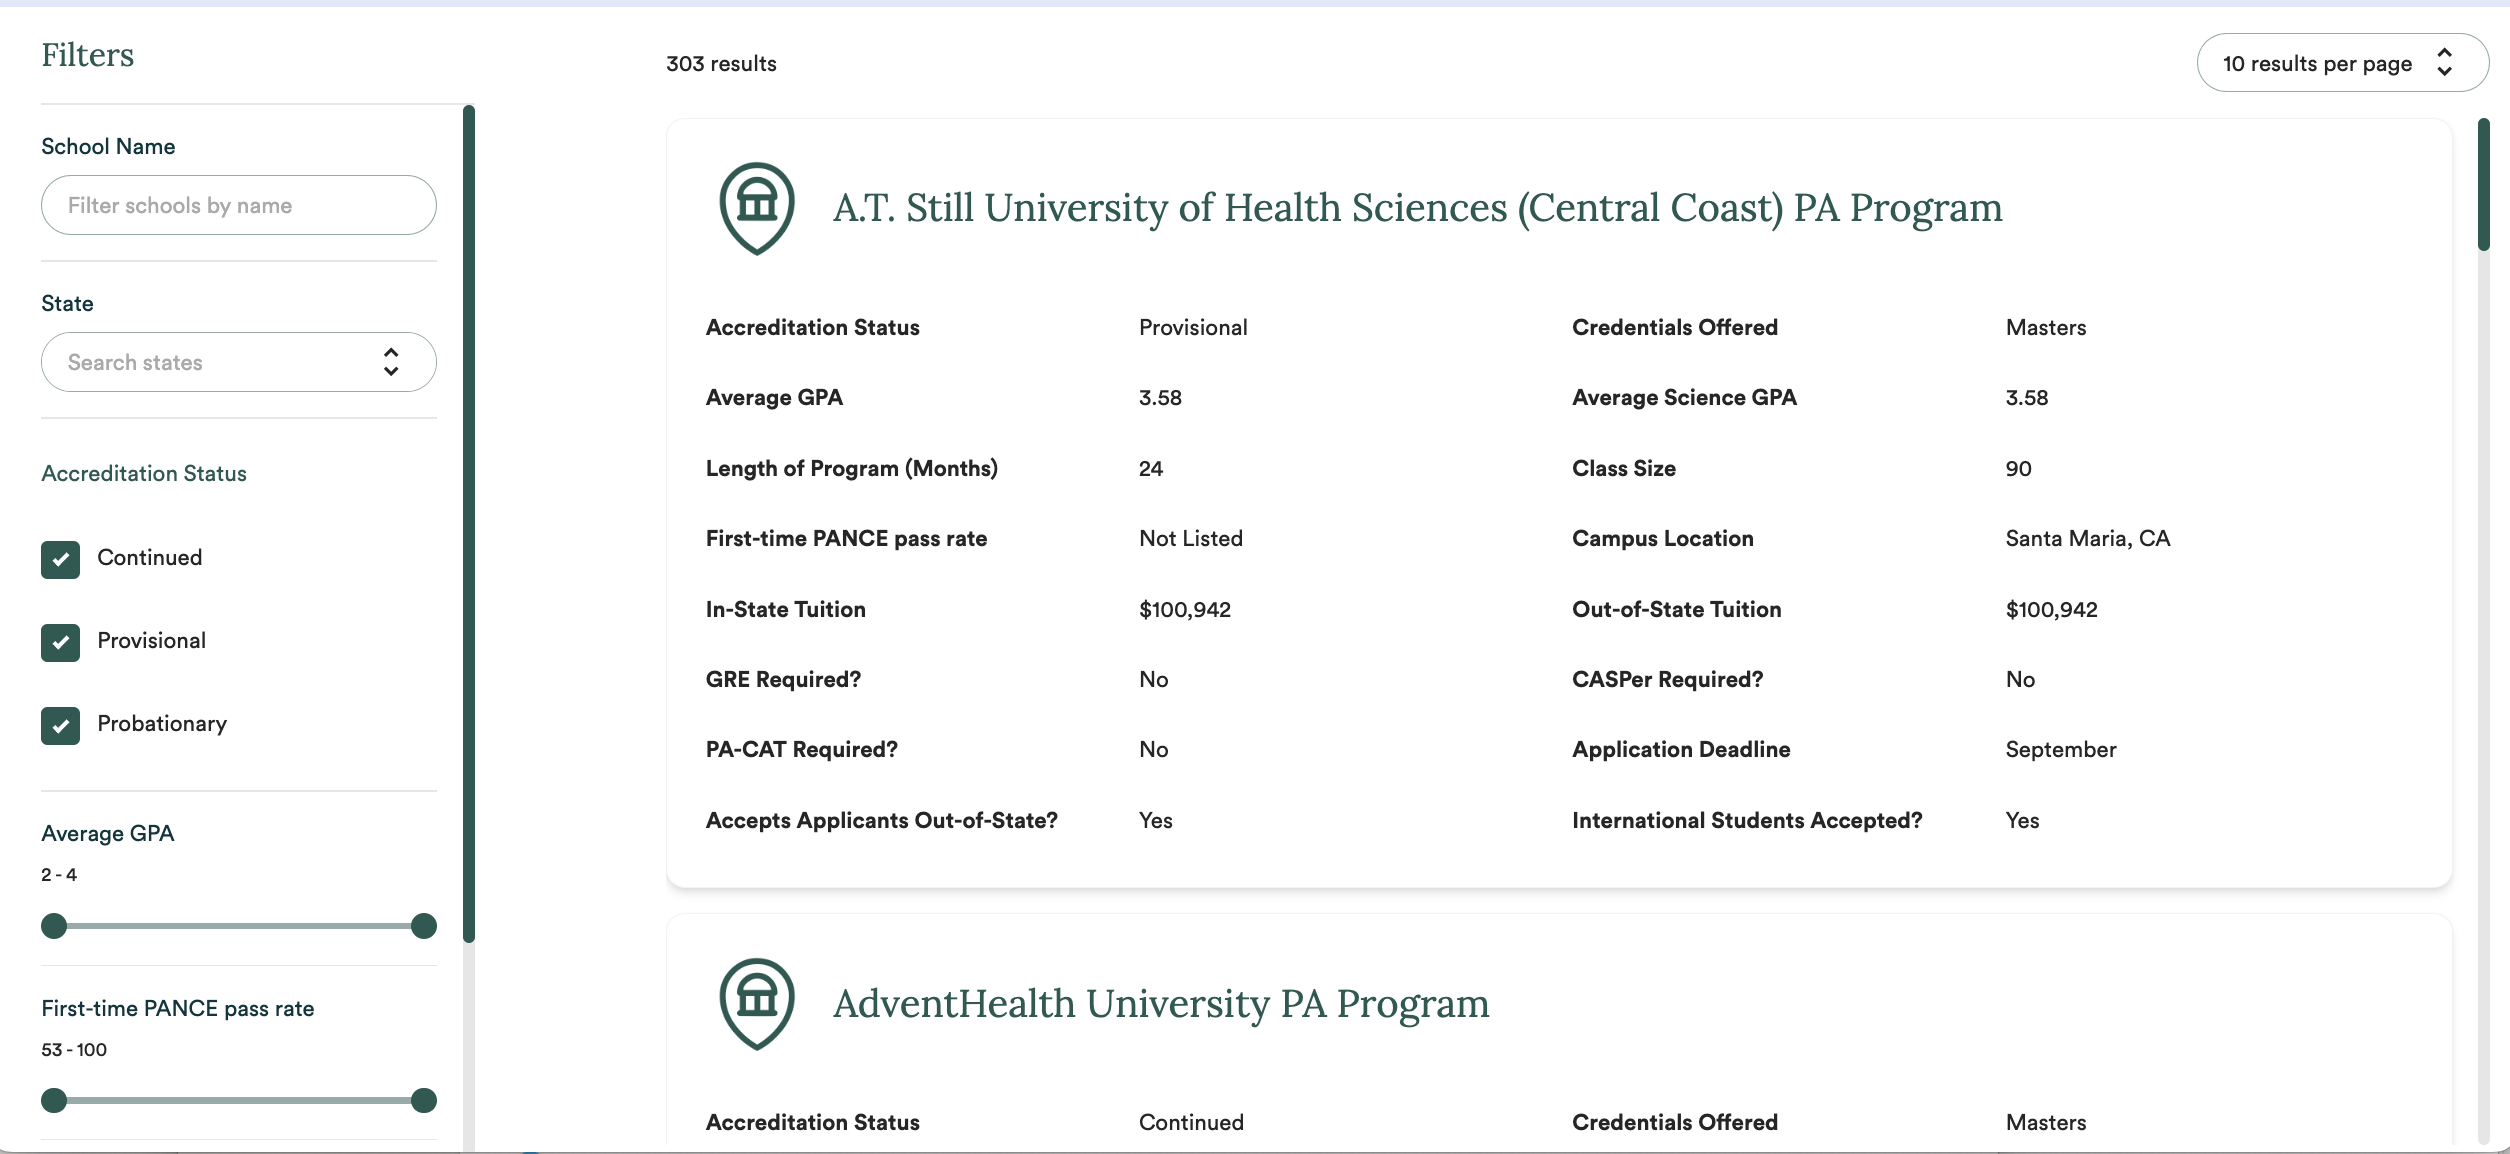
Task: Open A.T. Still University PA Program title
Action: tap(1417, 208)
